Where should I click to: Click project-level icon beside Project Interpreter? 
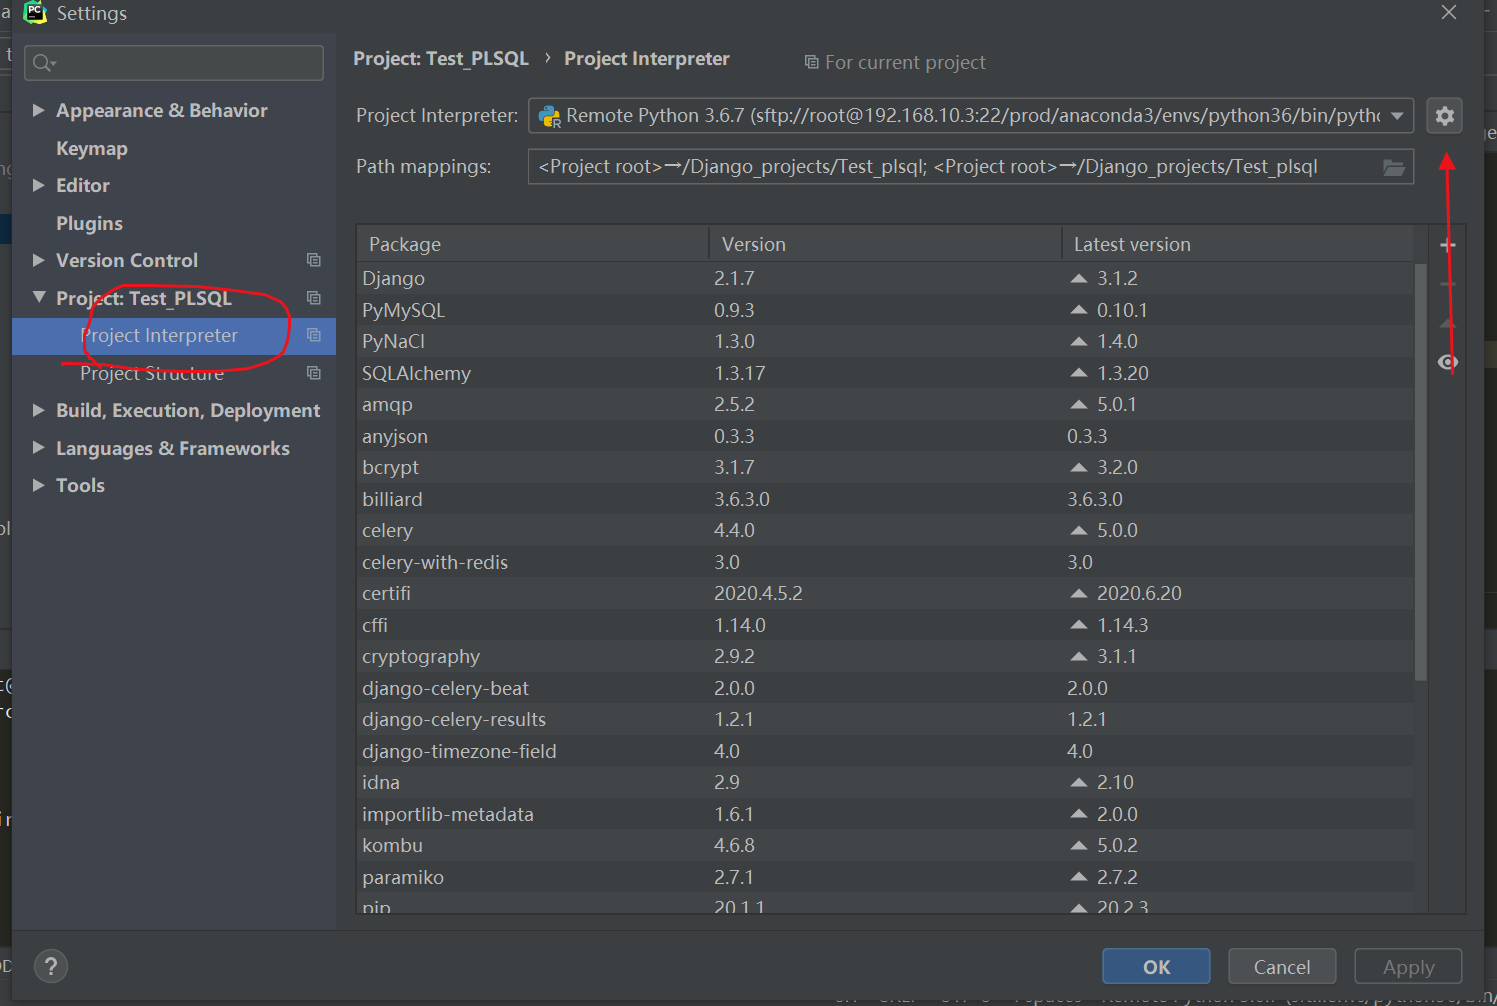[313, 335]
